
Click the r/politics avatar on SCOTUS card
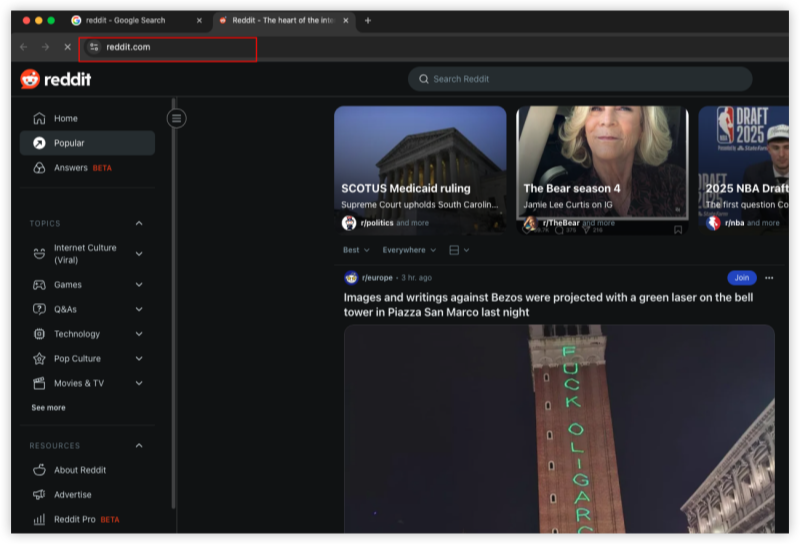pos(349,223)
